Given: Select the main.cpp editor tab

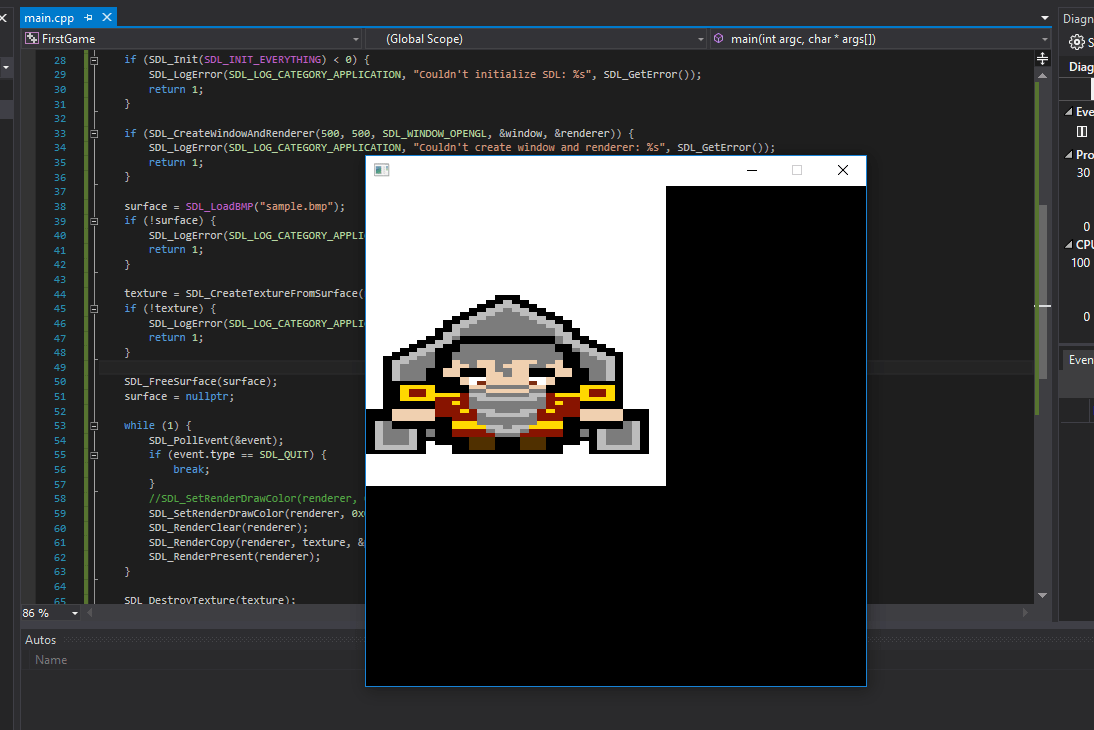Looking at the screenshot, I should coord(50,16).
